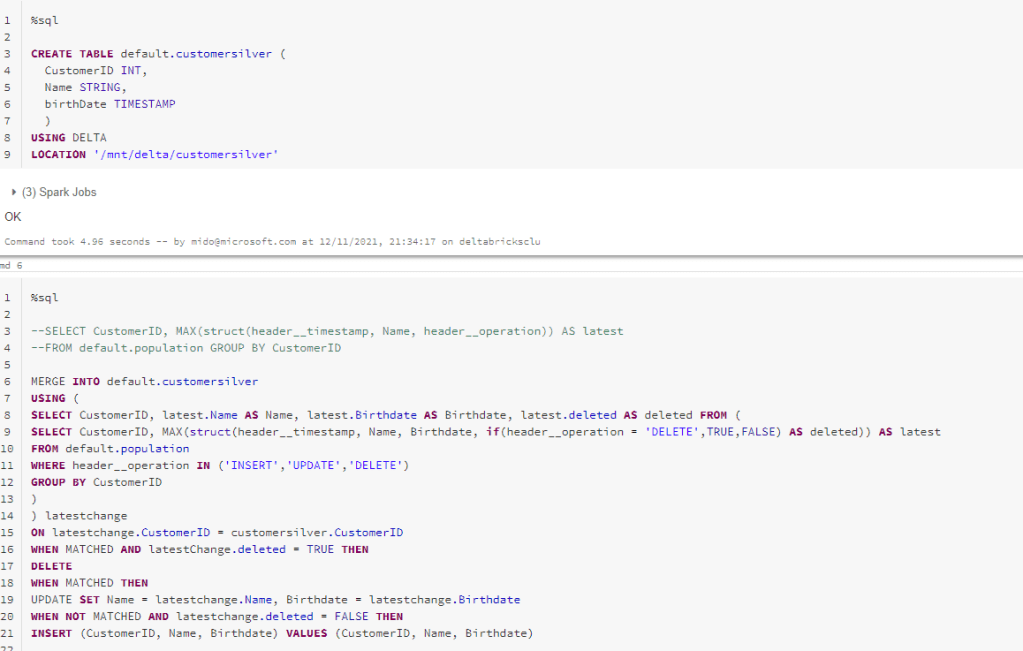Click the OK output result text
The width and height of the screenshot is (1023, 651).
[x=13, y=216]
